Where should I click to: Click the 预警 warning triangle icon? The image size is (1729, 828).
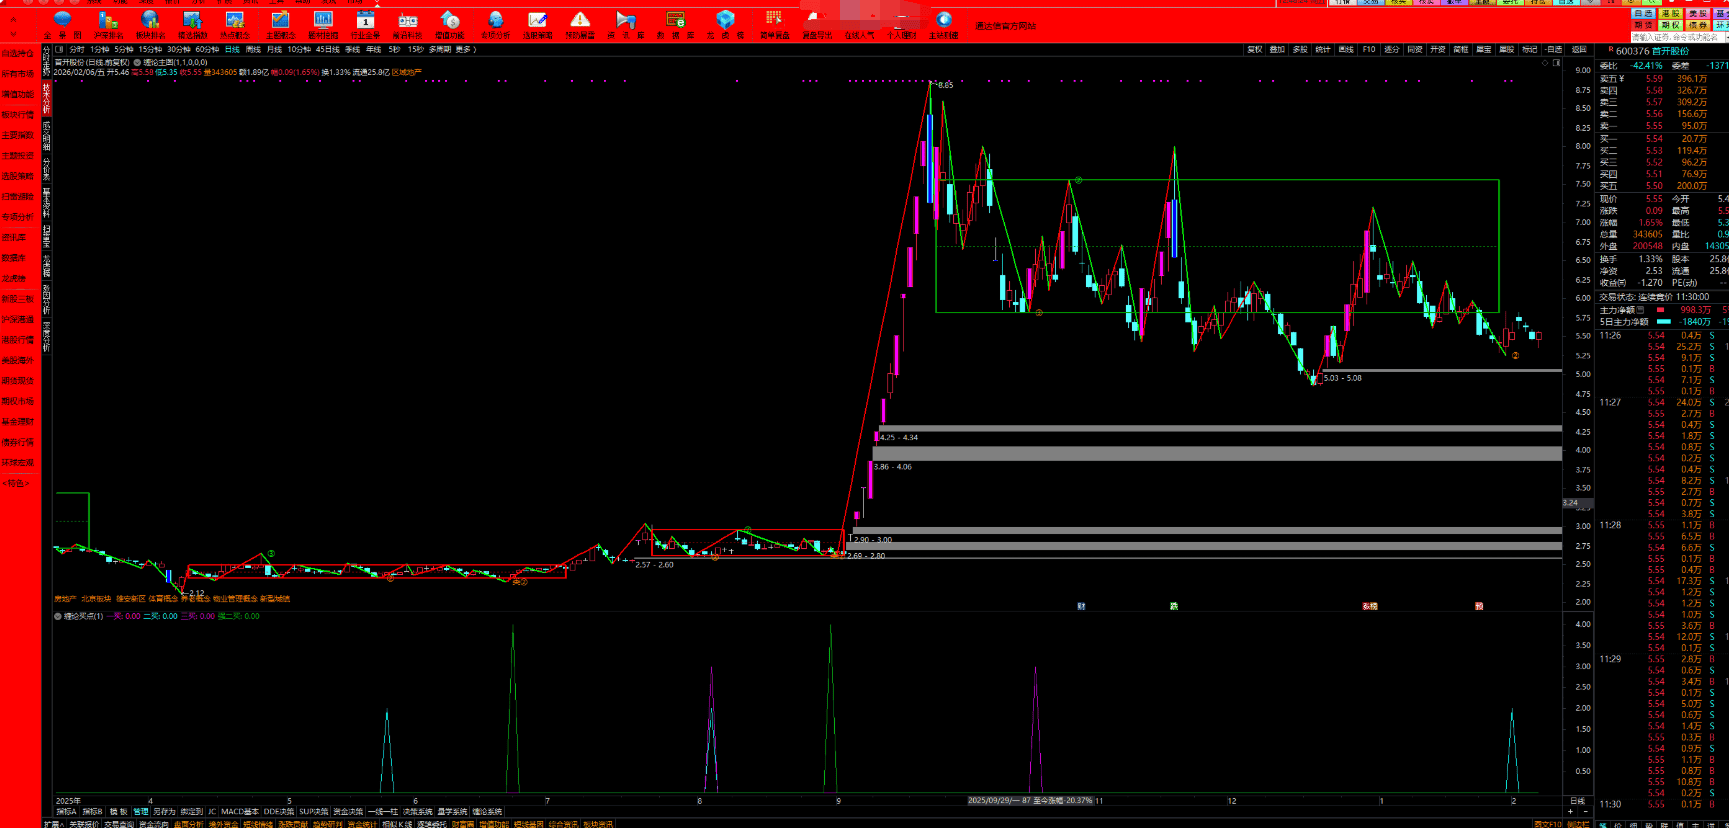click(580, 25)
